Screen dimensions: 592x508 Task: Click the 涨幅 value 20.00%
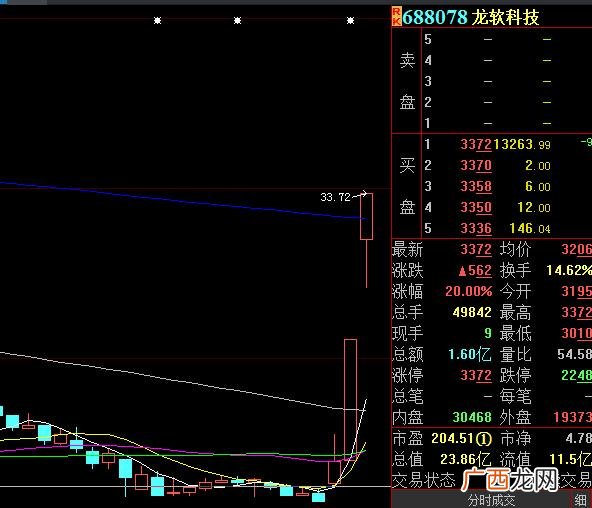point(469,291)
